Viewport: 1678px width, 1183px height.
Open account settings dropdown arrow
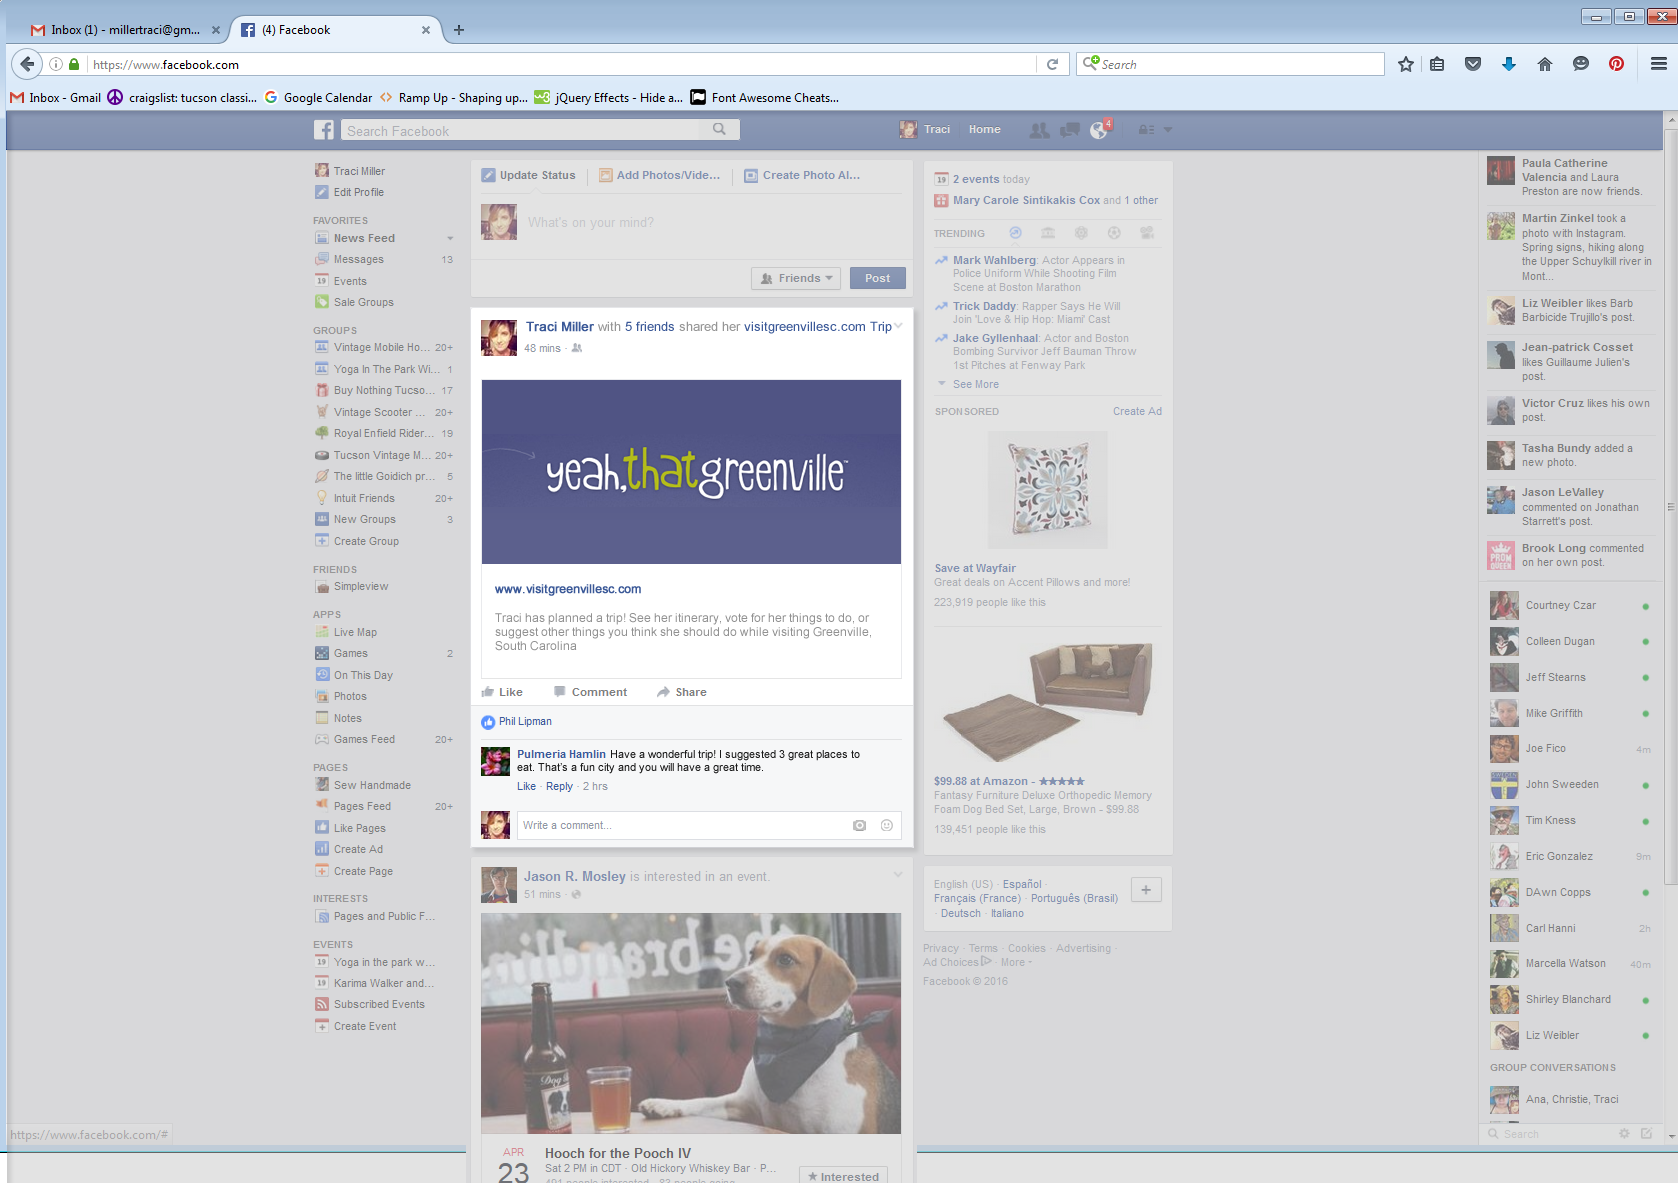[x=1168, y=130]
